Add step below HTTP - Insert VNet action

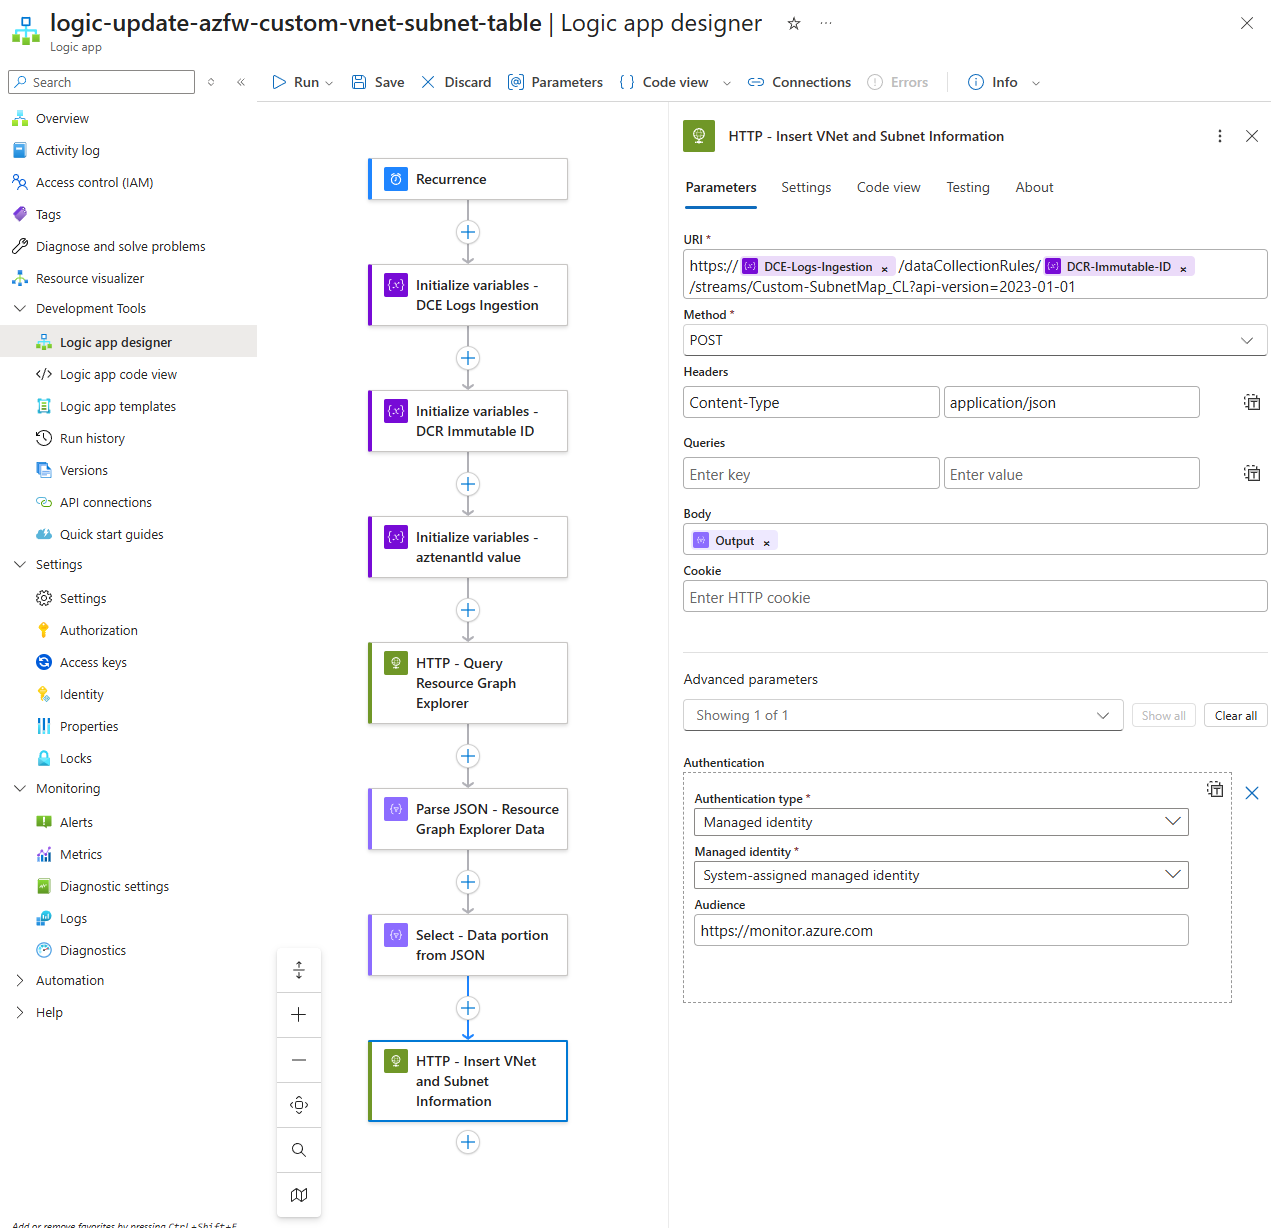tap(468, 1142)
